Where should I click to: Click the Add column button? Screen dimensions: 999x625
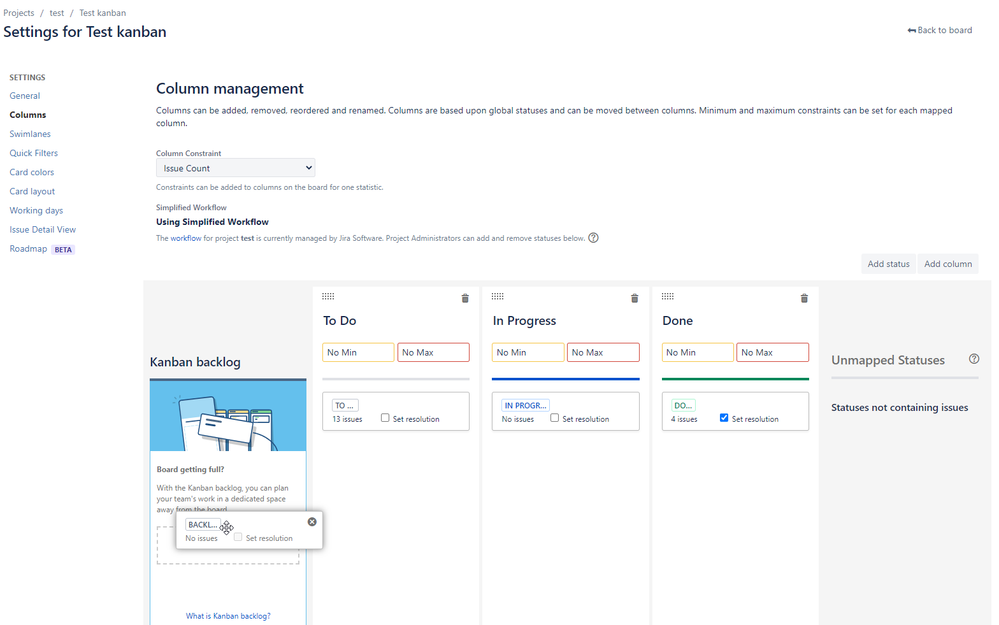tap(948, 264)
